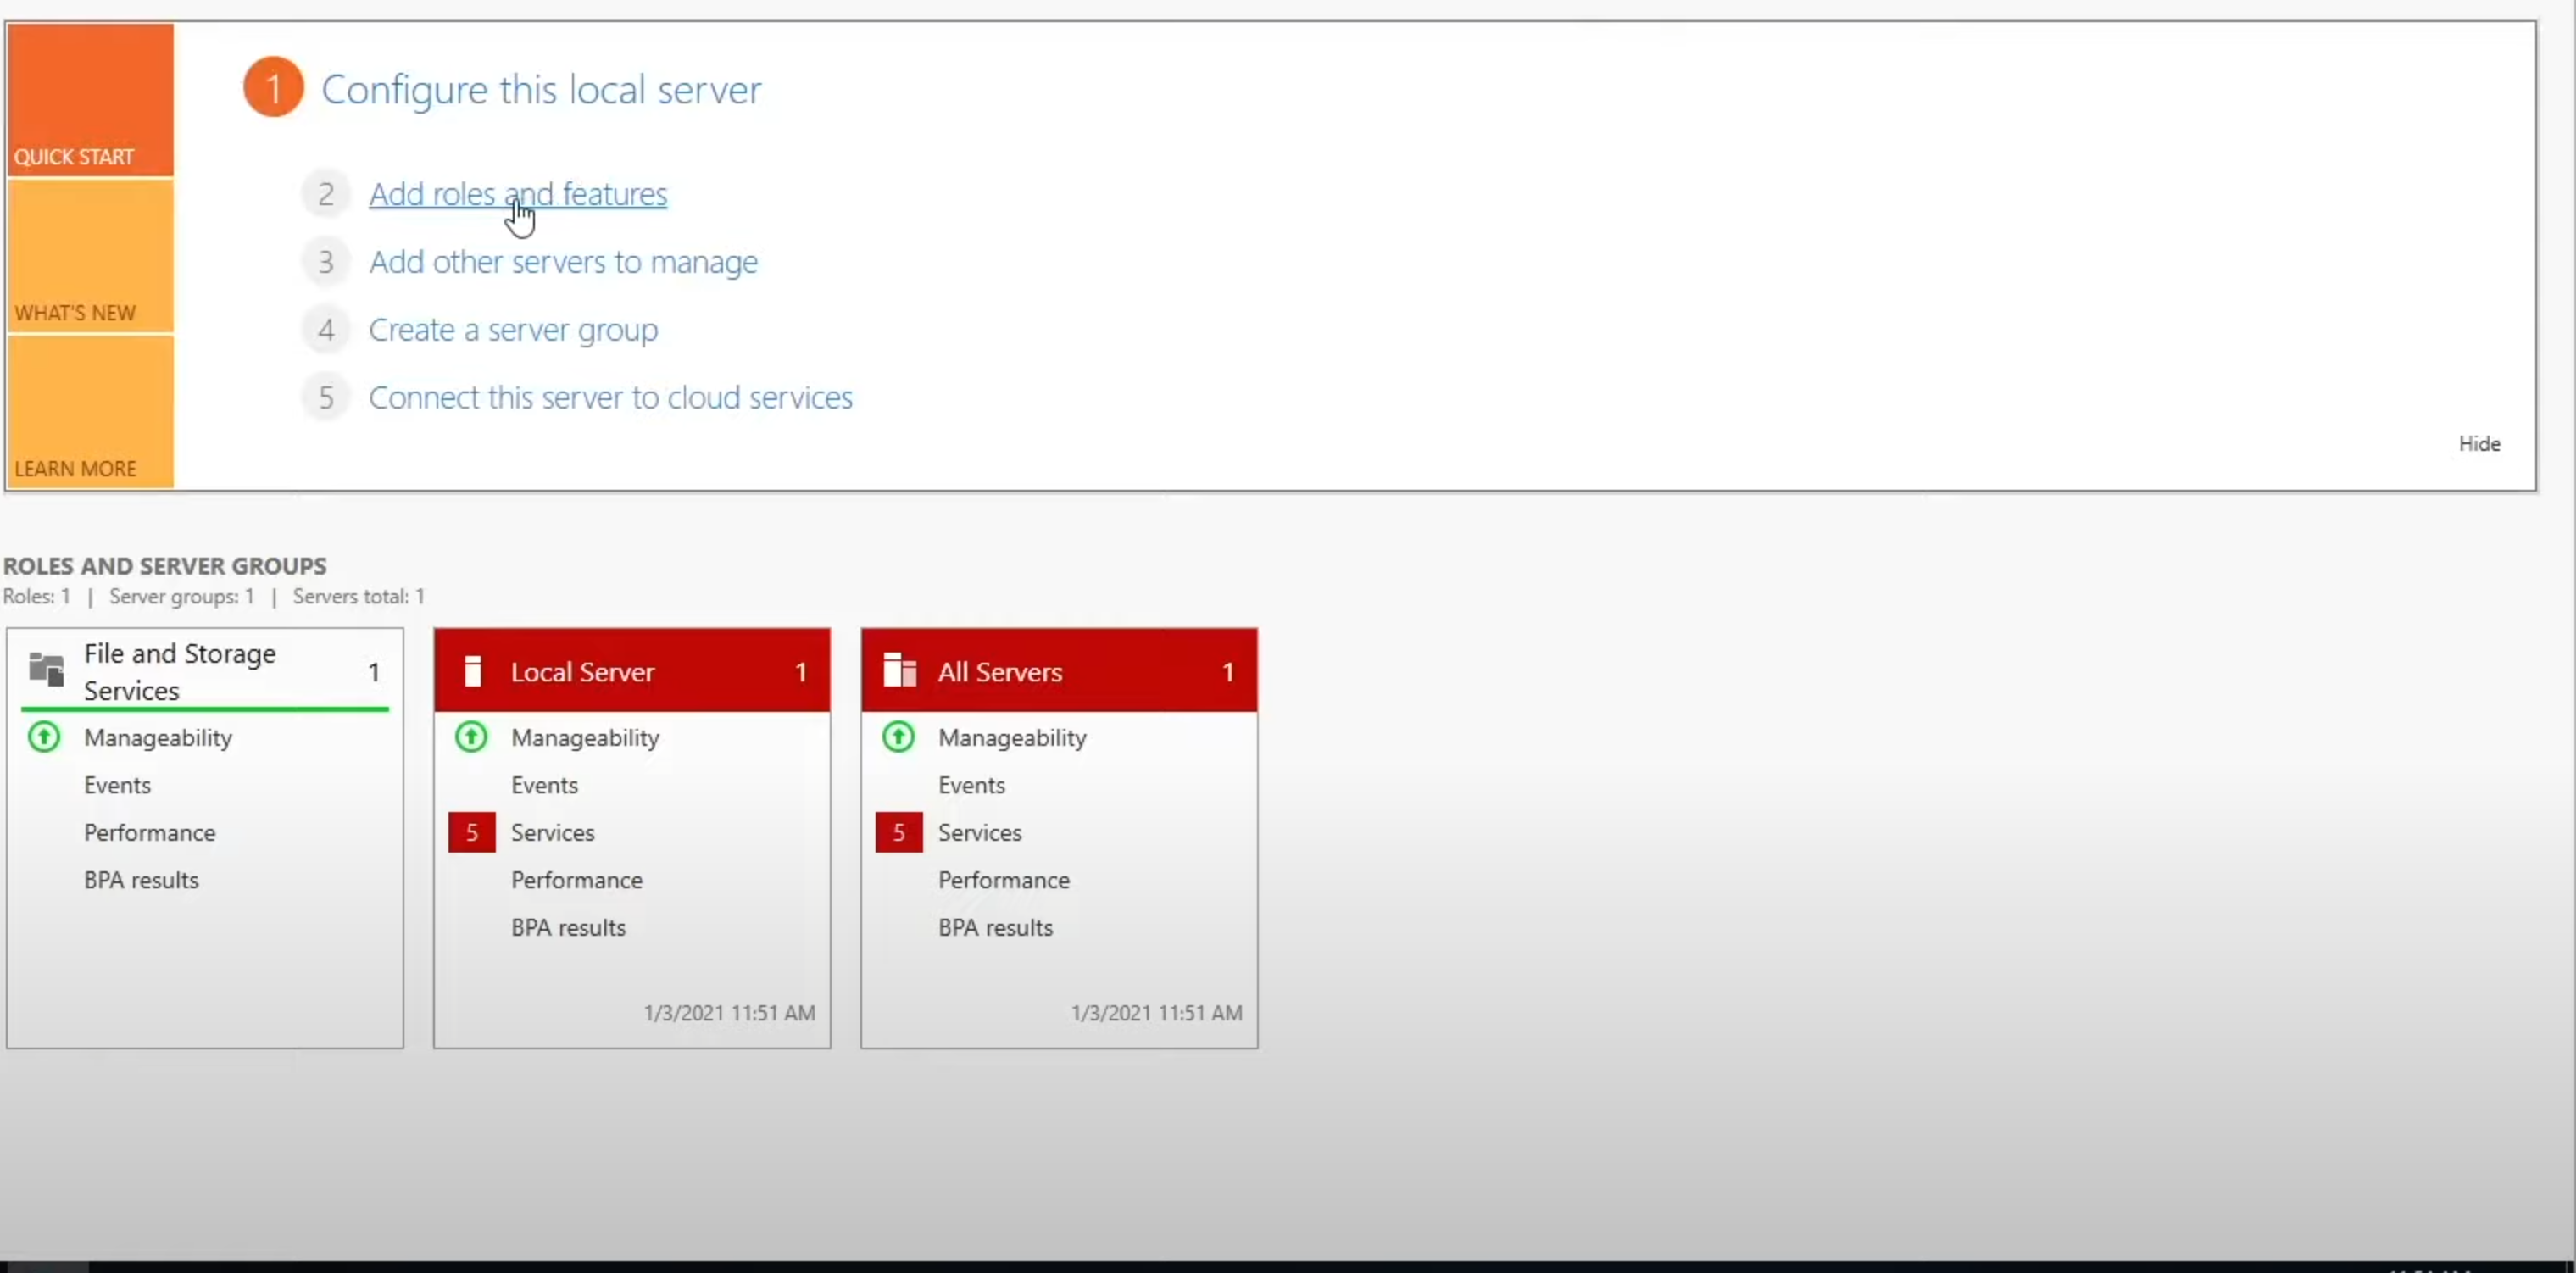Screen dimensions: 2576x1273
Task: Open Performance in Local Server tile
Action: click(x=577, y=880)
